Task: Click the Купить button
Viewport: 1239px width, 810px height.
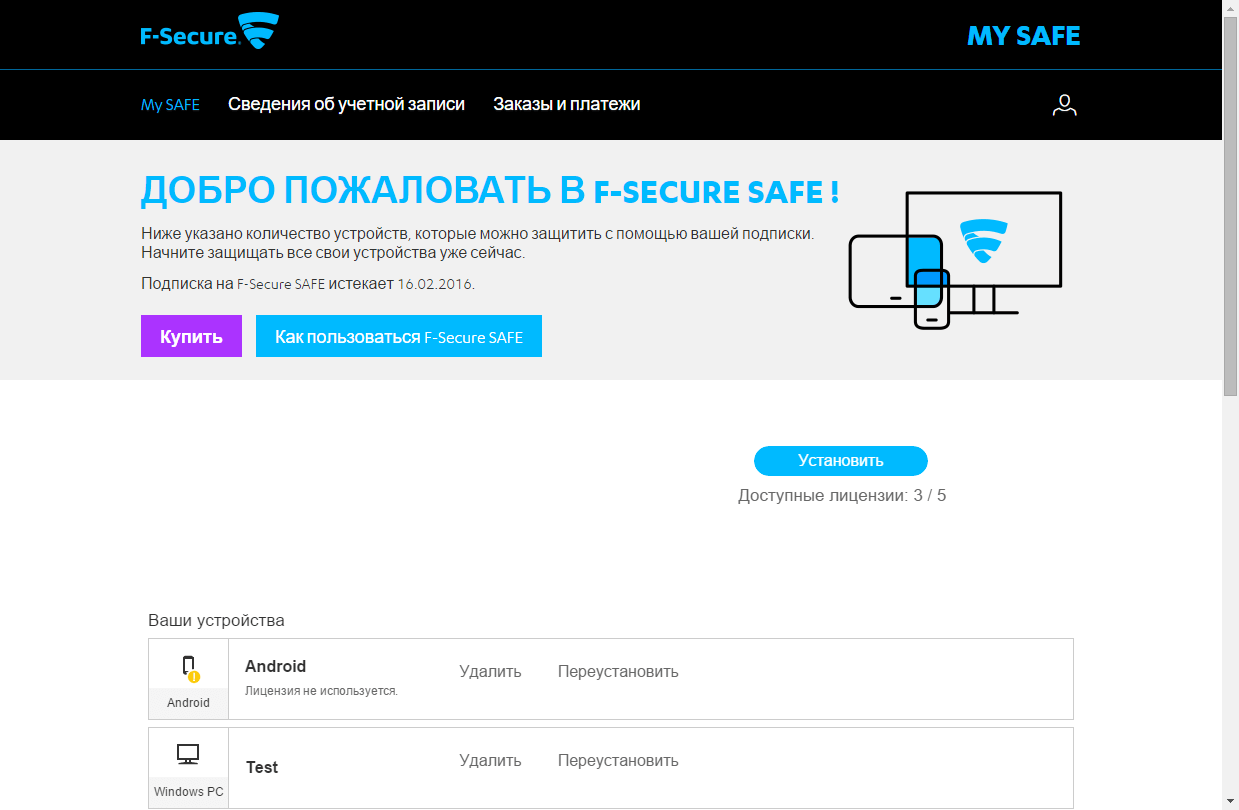Action: (191, 336)
